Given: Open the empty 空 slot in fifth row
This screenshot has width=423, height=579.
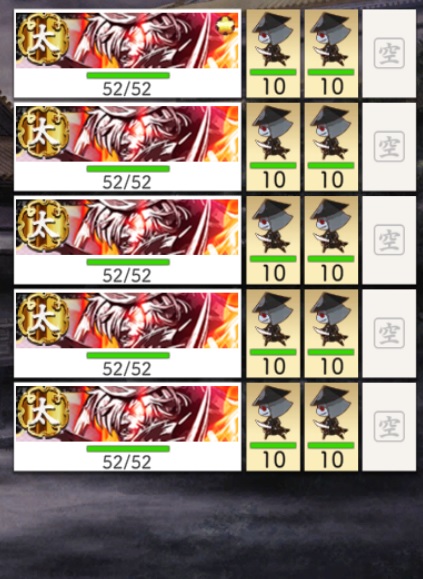Looking at the screenshot, I should [x=389, y=427].
